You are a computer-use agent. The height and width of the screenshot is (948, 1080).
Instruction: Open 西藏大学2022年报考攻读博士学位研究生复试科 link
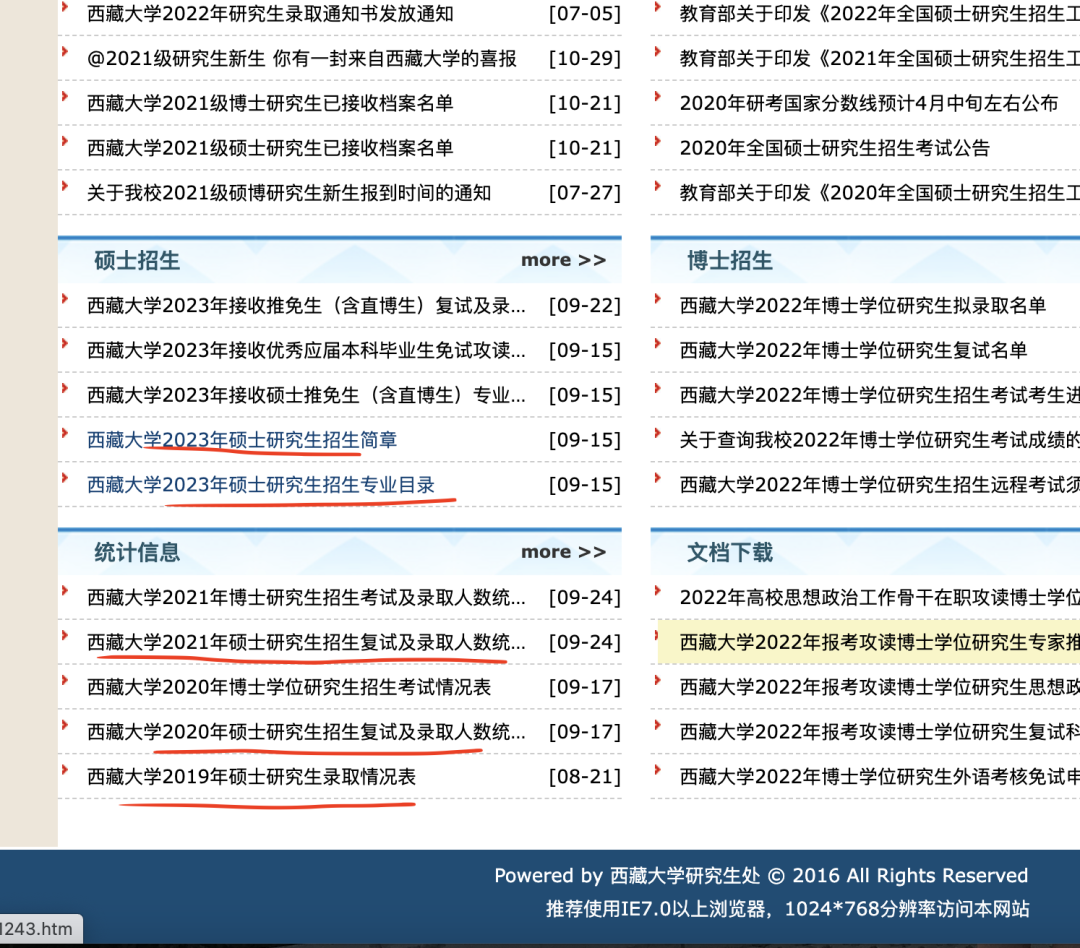(880, 732)
